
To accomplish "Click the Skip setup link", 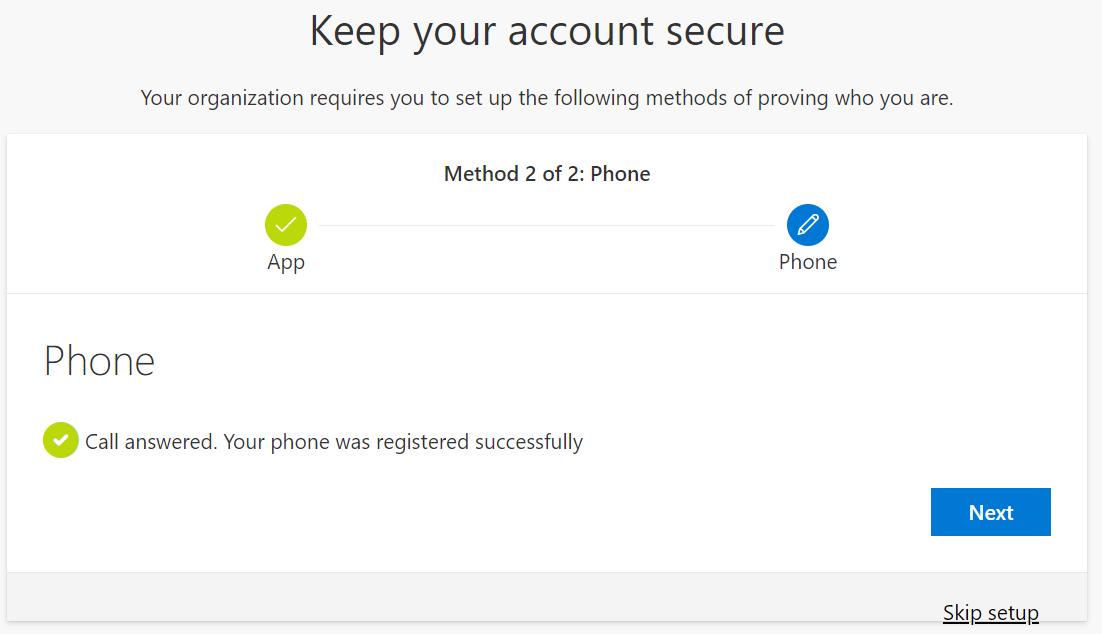I will [x=990, y=612].
